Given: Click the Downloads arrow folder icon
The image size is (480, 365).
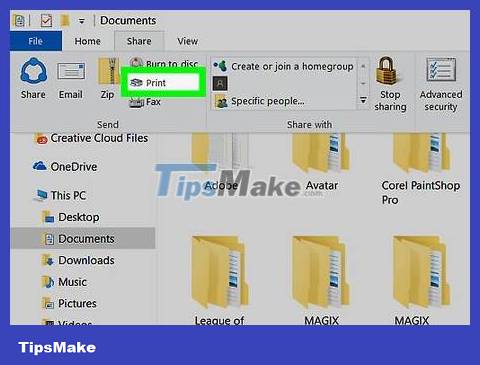Looking at the screenshot, I should coord(48,260).
